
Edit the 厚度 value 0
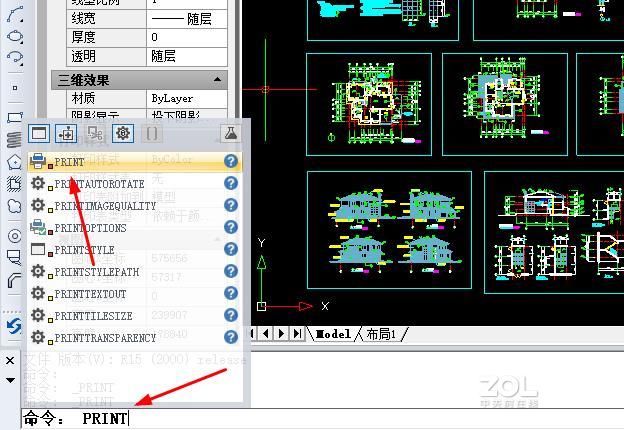click(x=187, y=37)
